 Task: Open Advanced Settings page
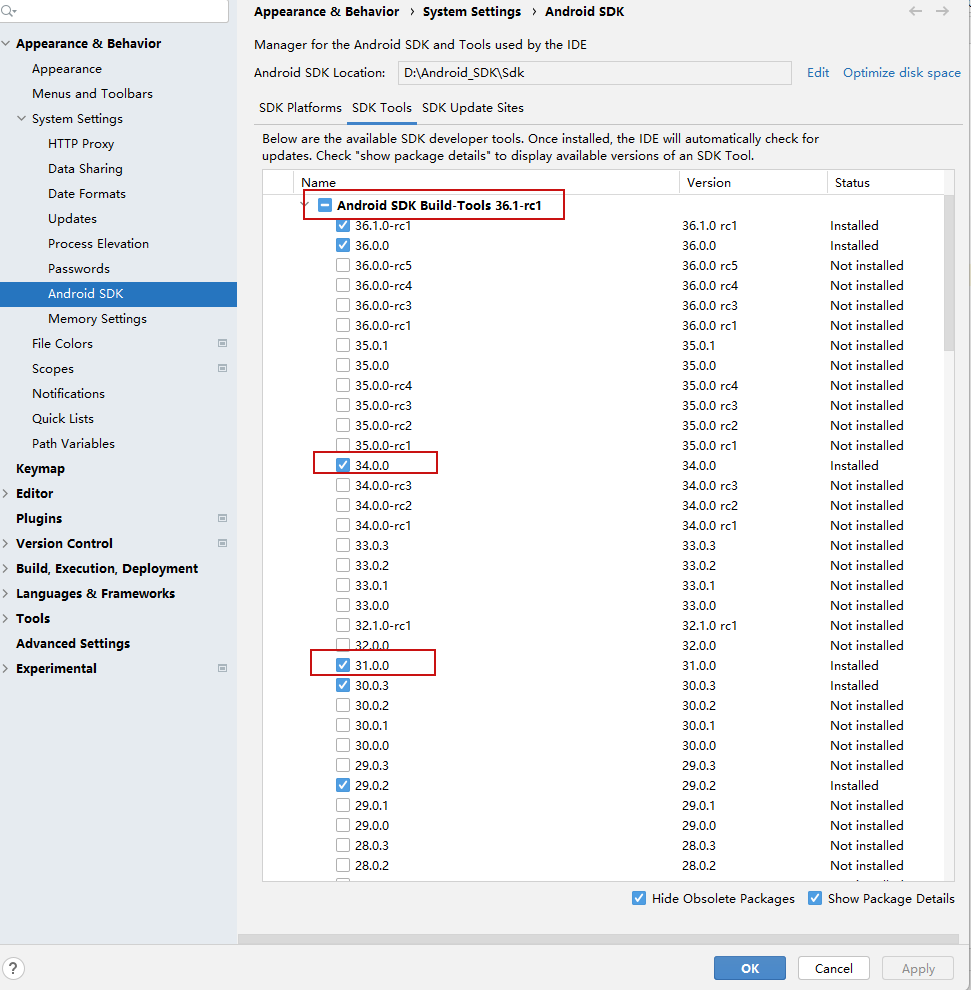click(x=73, y=643)
